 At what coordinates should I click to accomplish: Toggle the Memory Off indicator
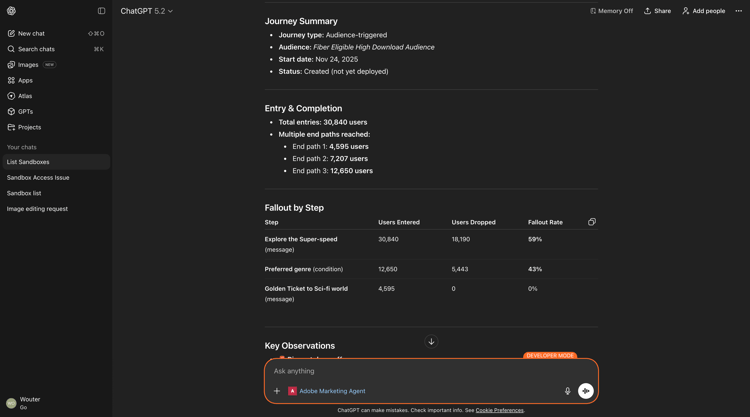point(611,11)
